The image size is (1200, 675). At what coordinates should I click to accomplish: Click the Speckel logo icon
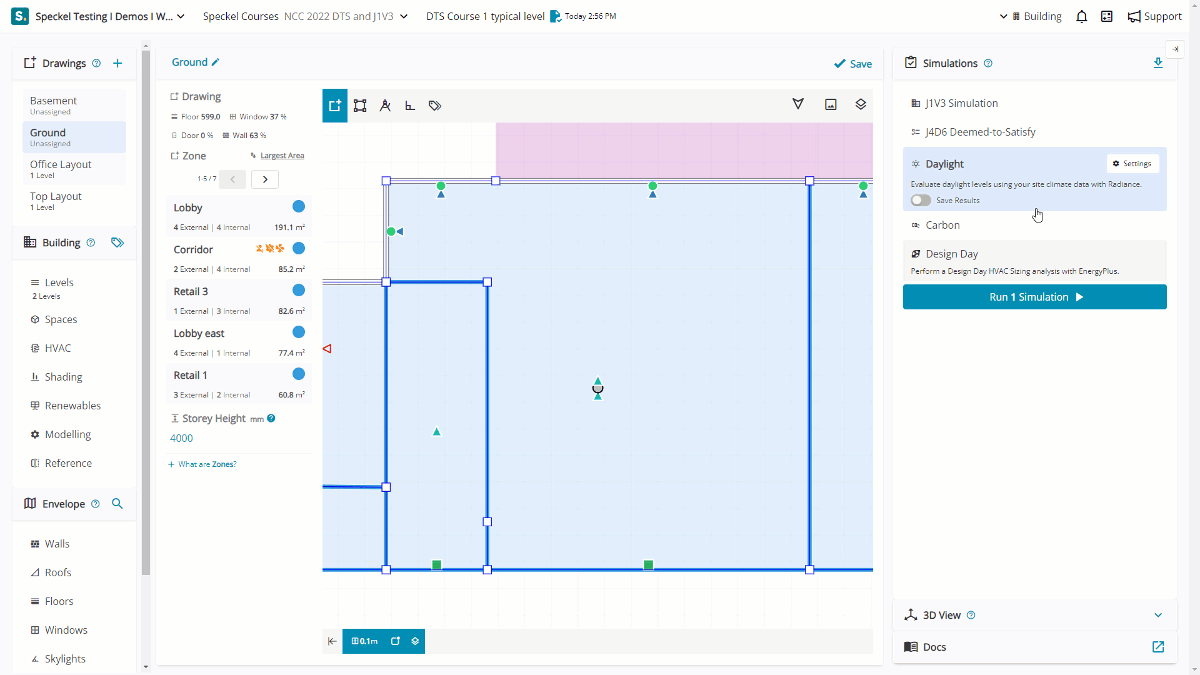click(20, 16)
